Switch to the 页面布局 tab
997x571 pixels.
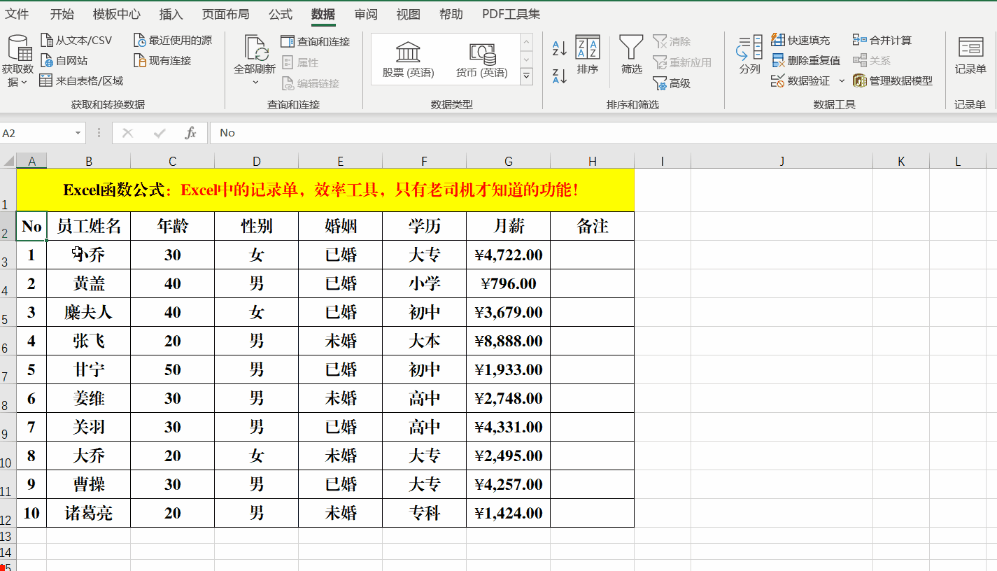(225, 14)
